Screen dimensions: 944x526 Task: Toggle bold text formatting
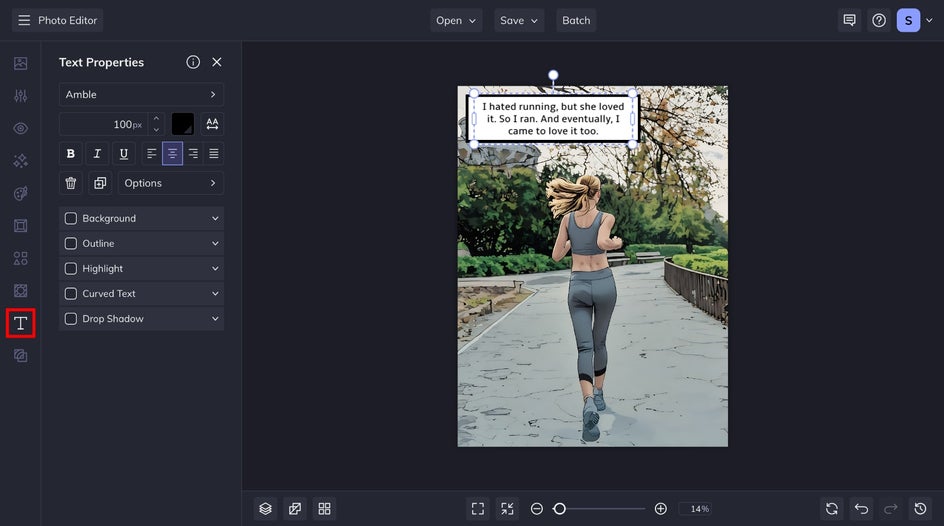[x=70, y=153]
